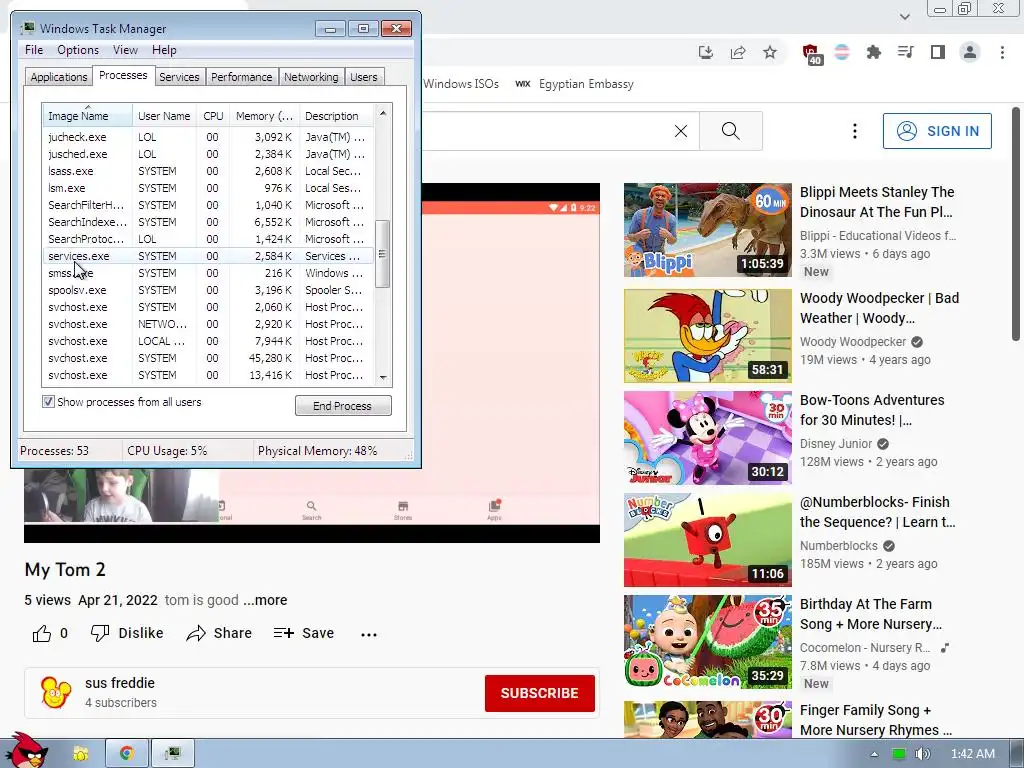Bookmark this page with the star icon
This screenshot has height=768, width=1024.
coord(770,52)
